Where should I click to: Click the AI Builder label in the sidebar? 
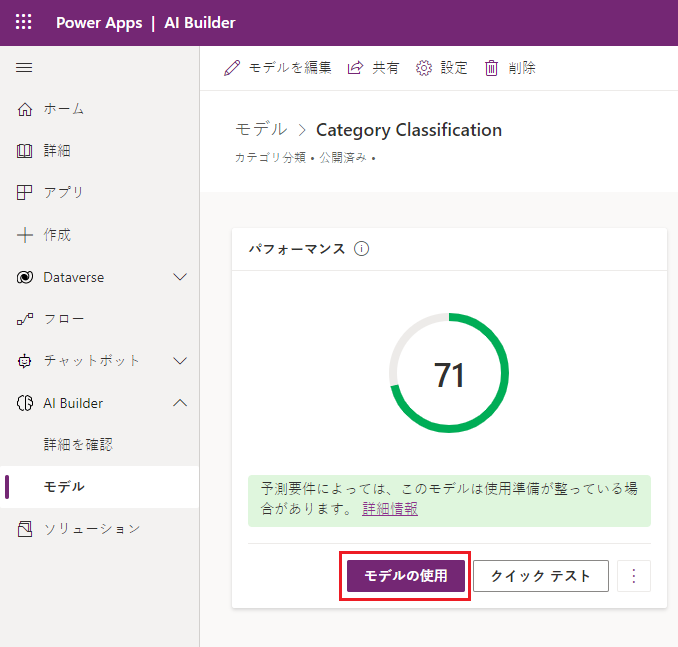click(73, 403)
